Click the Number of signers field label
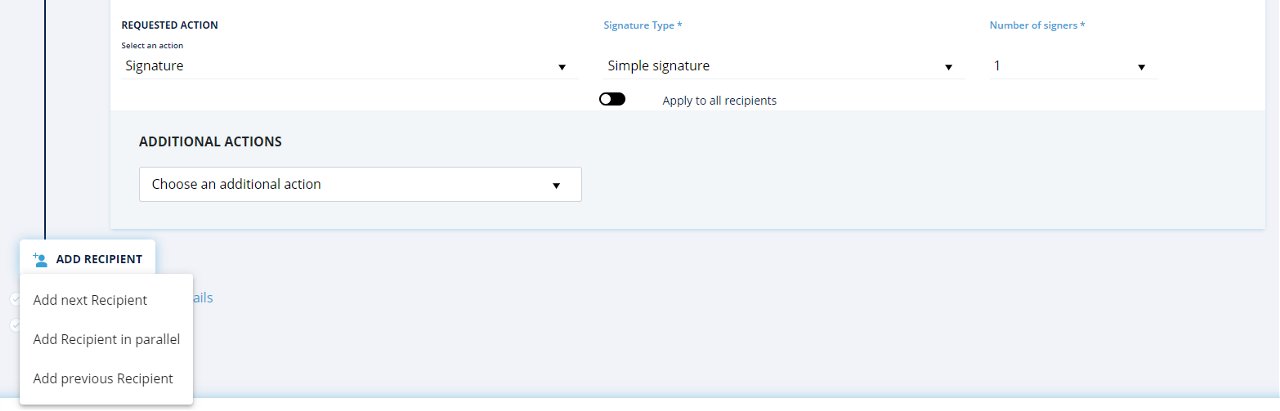1280x411 pixels. click(1037, 25)
